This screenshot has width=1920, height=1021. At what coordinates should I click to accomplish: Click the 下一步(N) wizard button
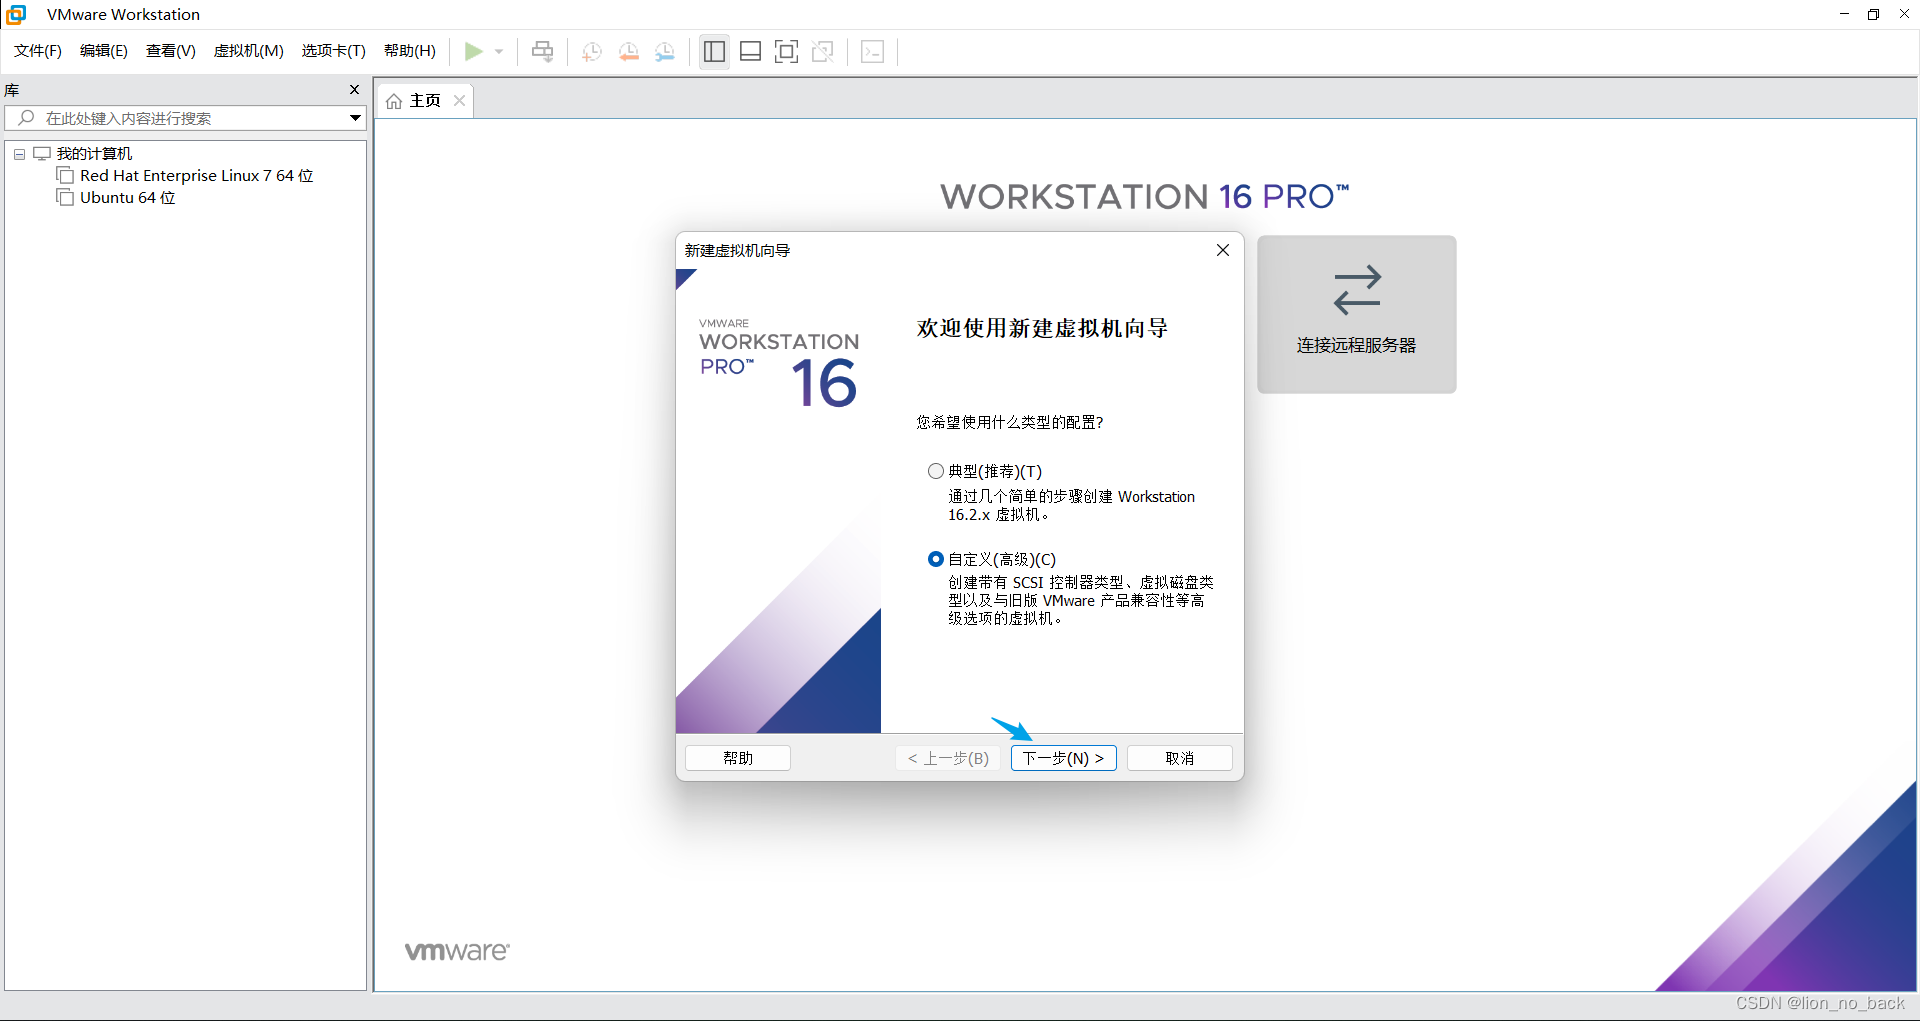pyautogui.click(x=1063, y=758)
